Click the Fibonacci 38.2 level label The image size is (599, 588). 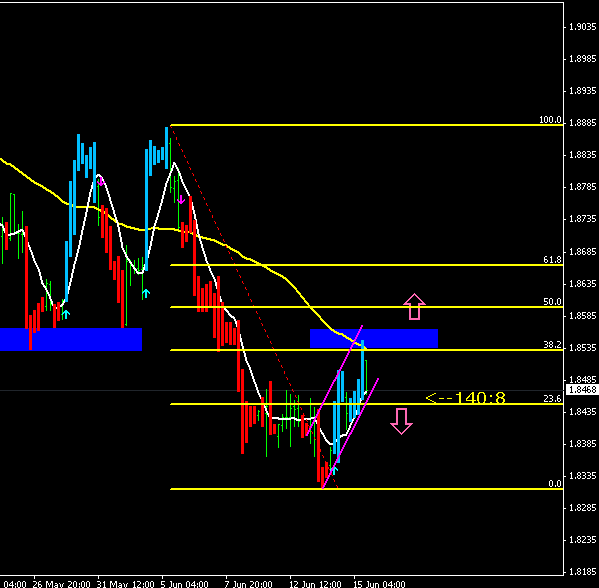(552, 345)
